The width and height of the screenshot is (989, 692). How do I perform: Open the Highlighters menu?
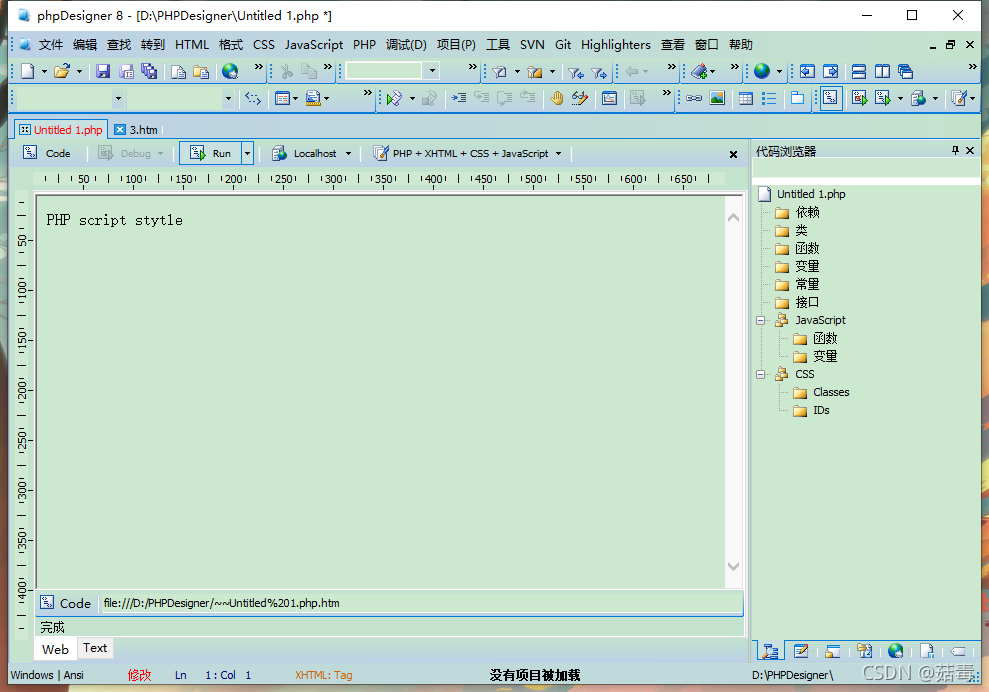[616, 44]
